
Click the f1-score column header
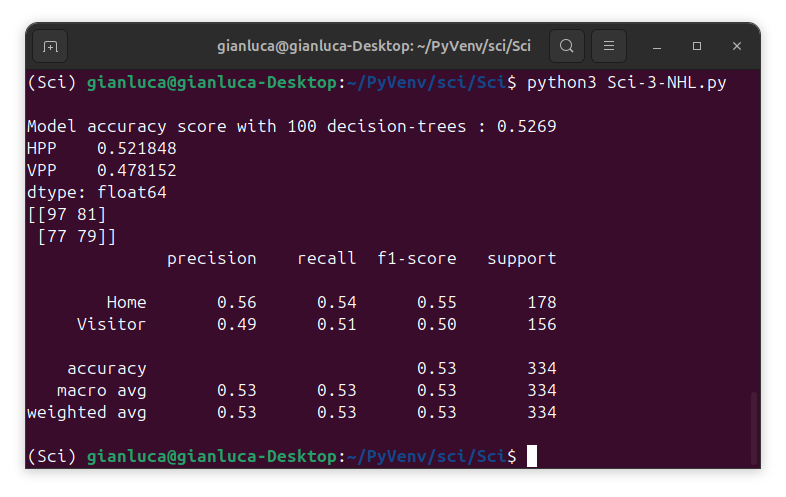pyautogui.click(x=416, y=258)
